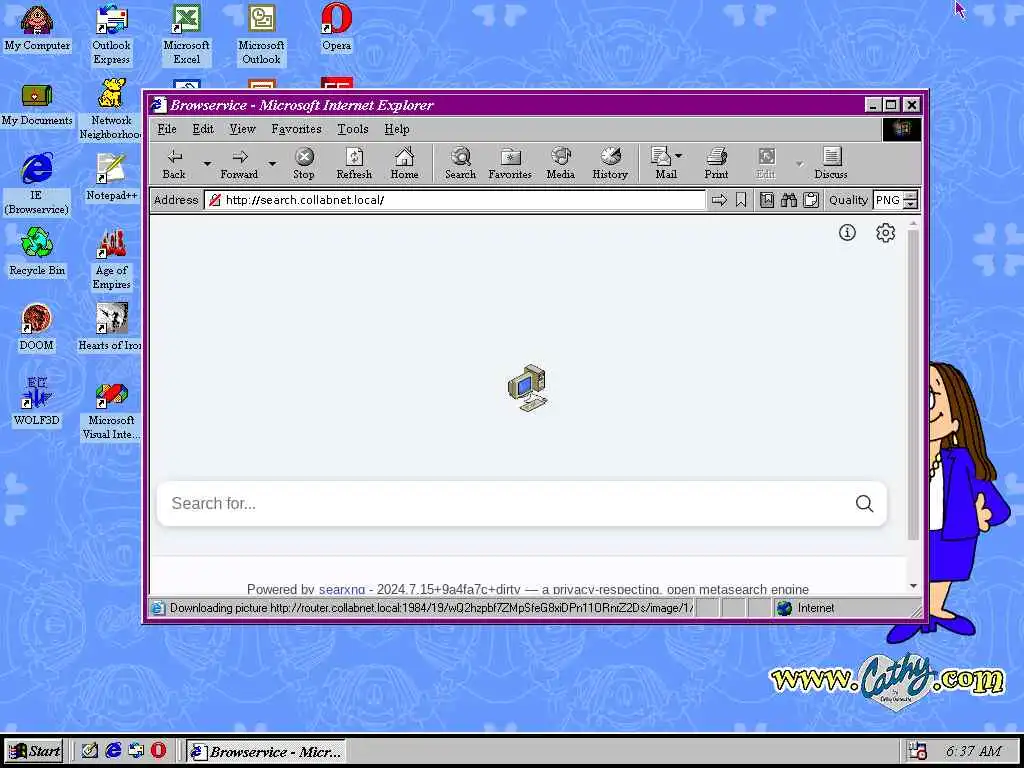
Task: Refresh the current page
Action: pyautogui.click(x=354, y=163)
